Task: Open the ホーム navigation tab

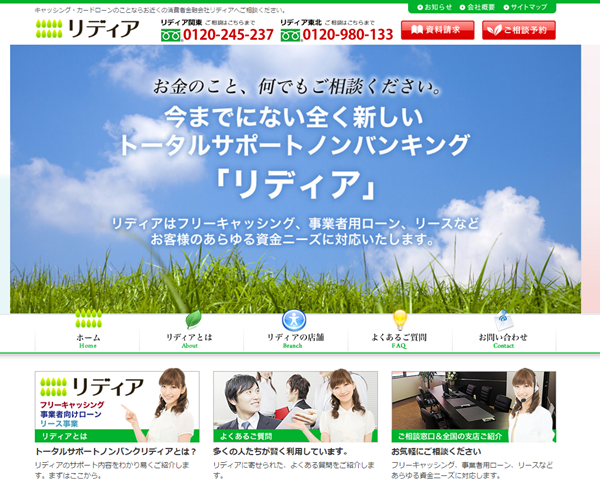Action: pos(88,340)
